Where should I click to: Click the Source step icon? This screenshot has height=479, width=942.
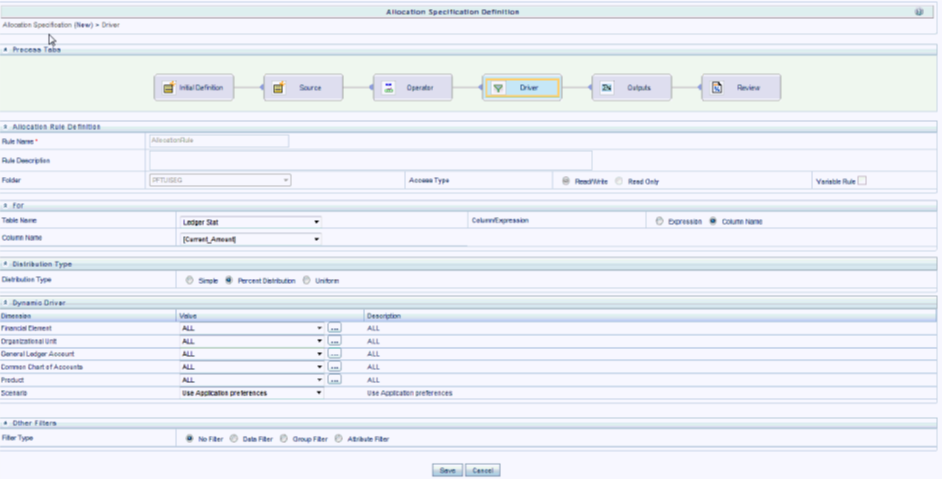pos(279,88)
